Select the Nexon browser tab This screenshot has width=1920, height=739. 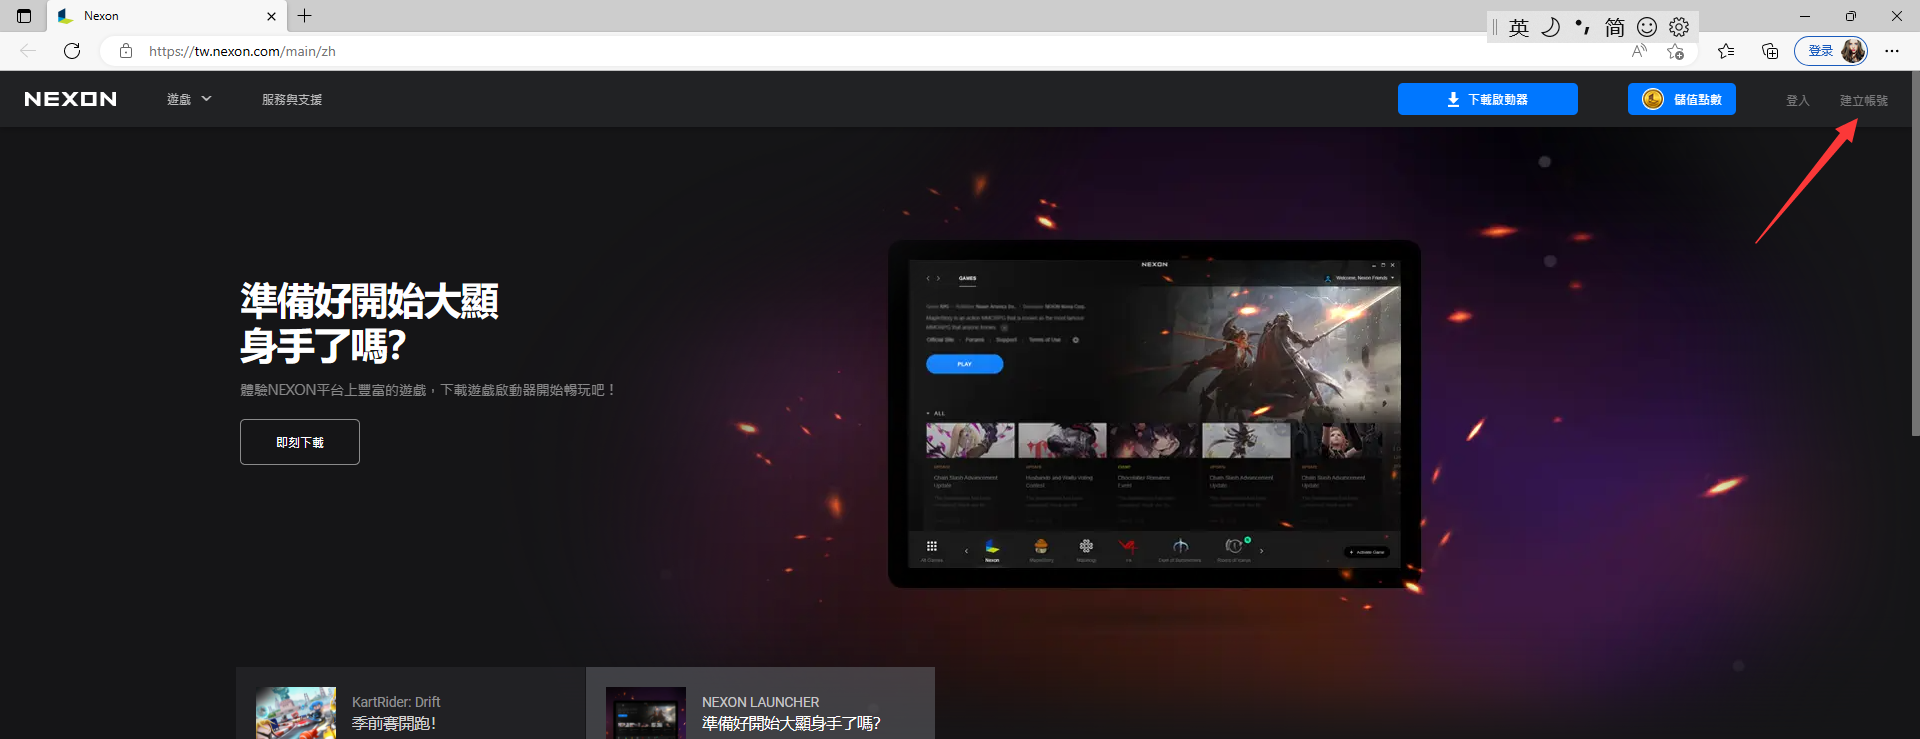[166, 16]
